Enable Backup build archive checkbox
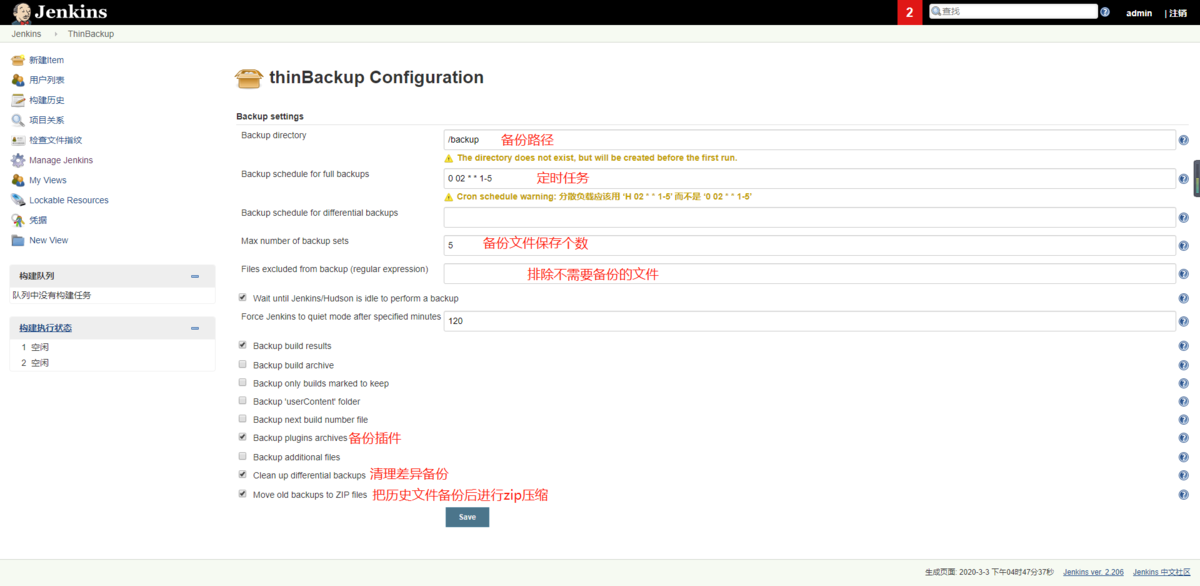Image resolution: width=1200 pixels, height=586 pixels. tap(243, 365)
